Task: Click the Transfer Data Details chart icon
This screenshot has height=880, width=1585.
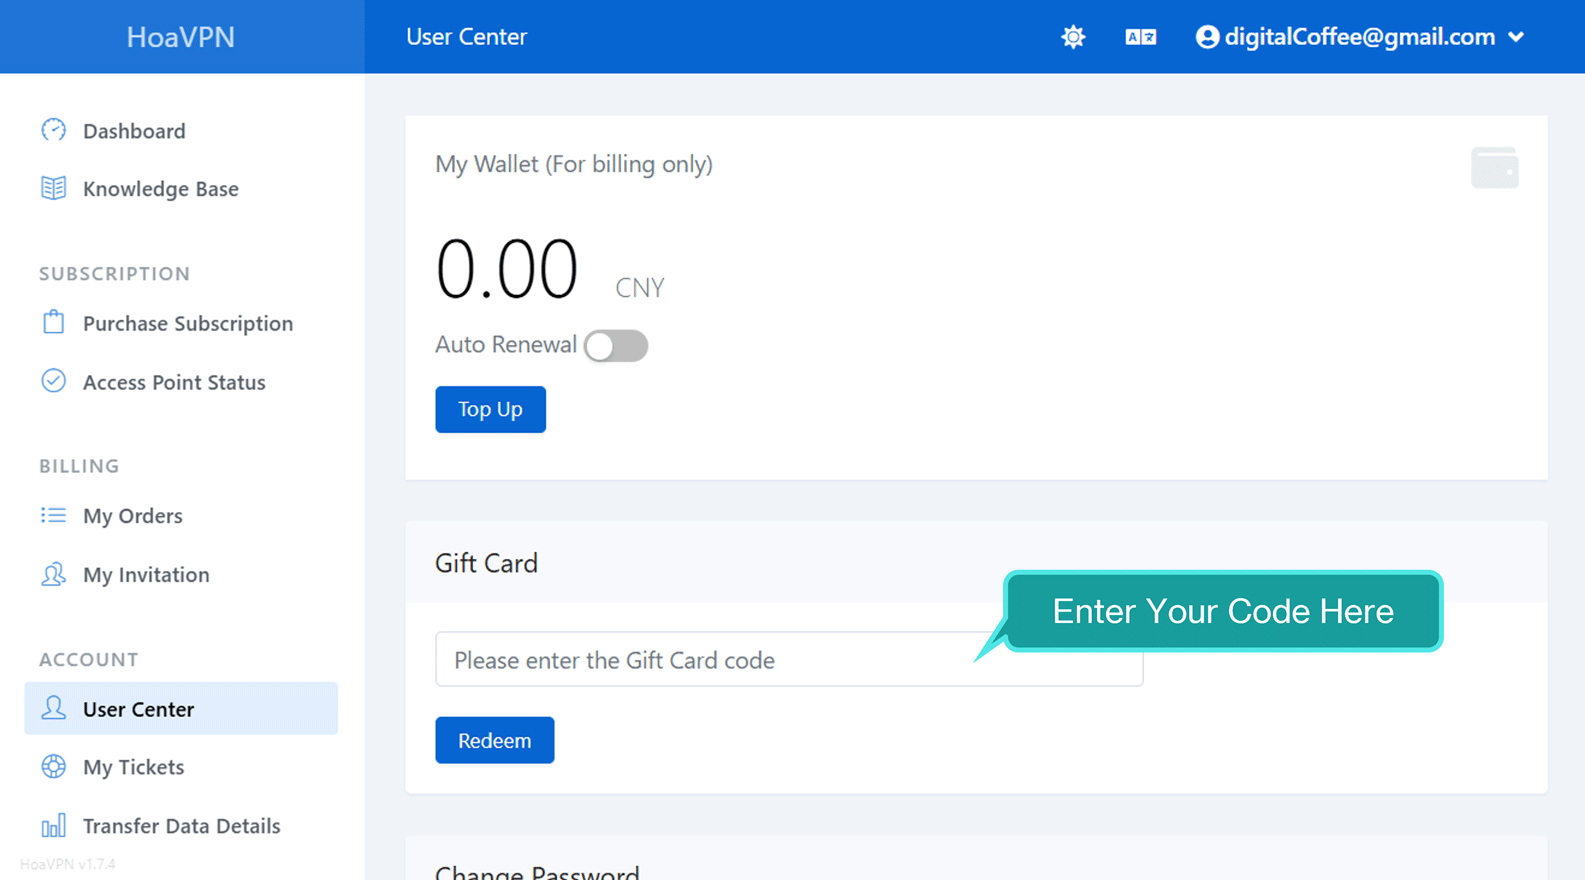Action: [x=54, y=825]
